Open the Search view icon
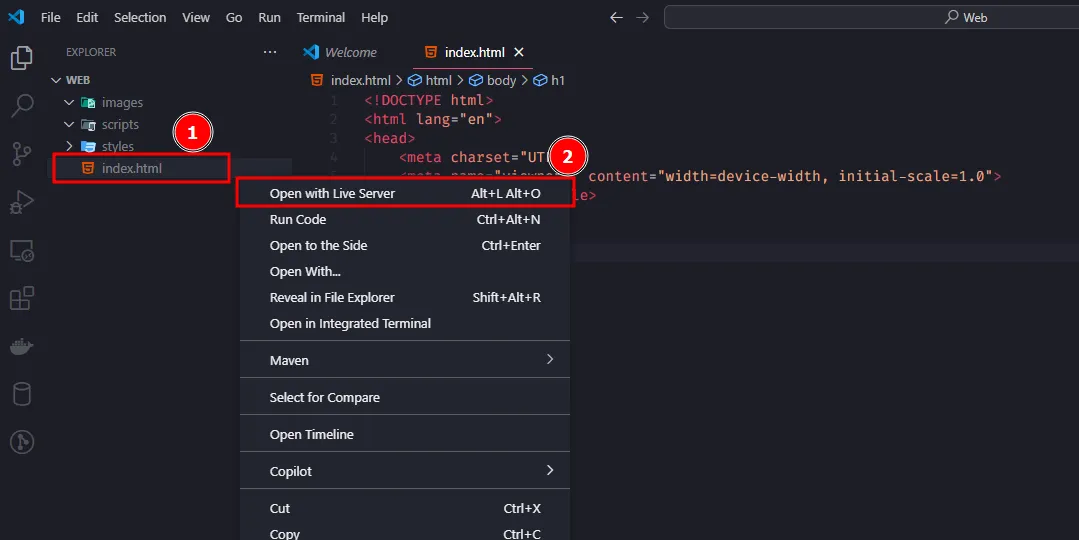Viewport: 1079px width, 540px height. 21,105
